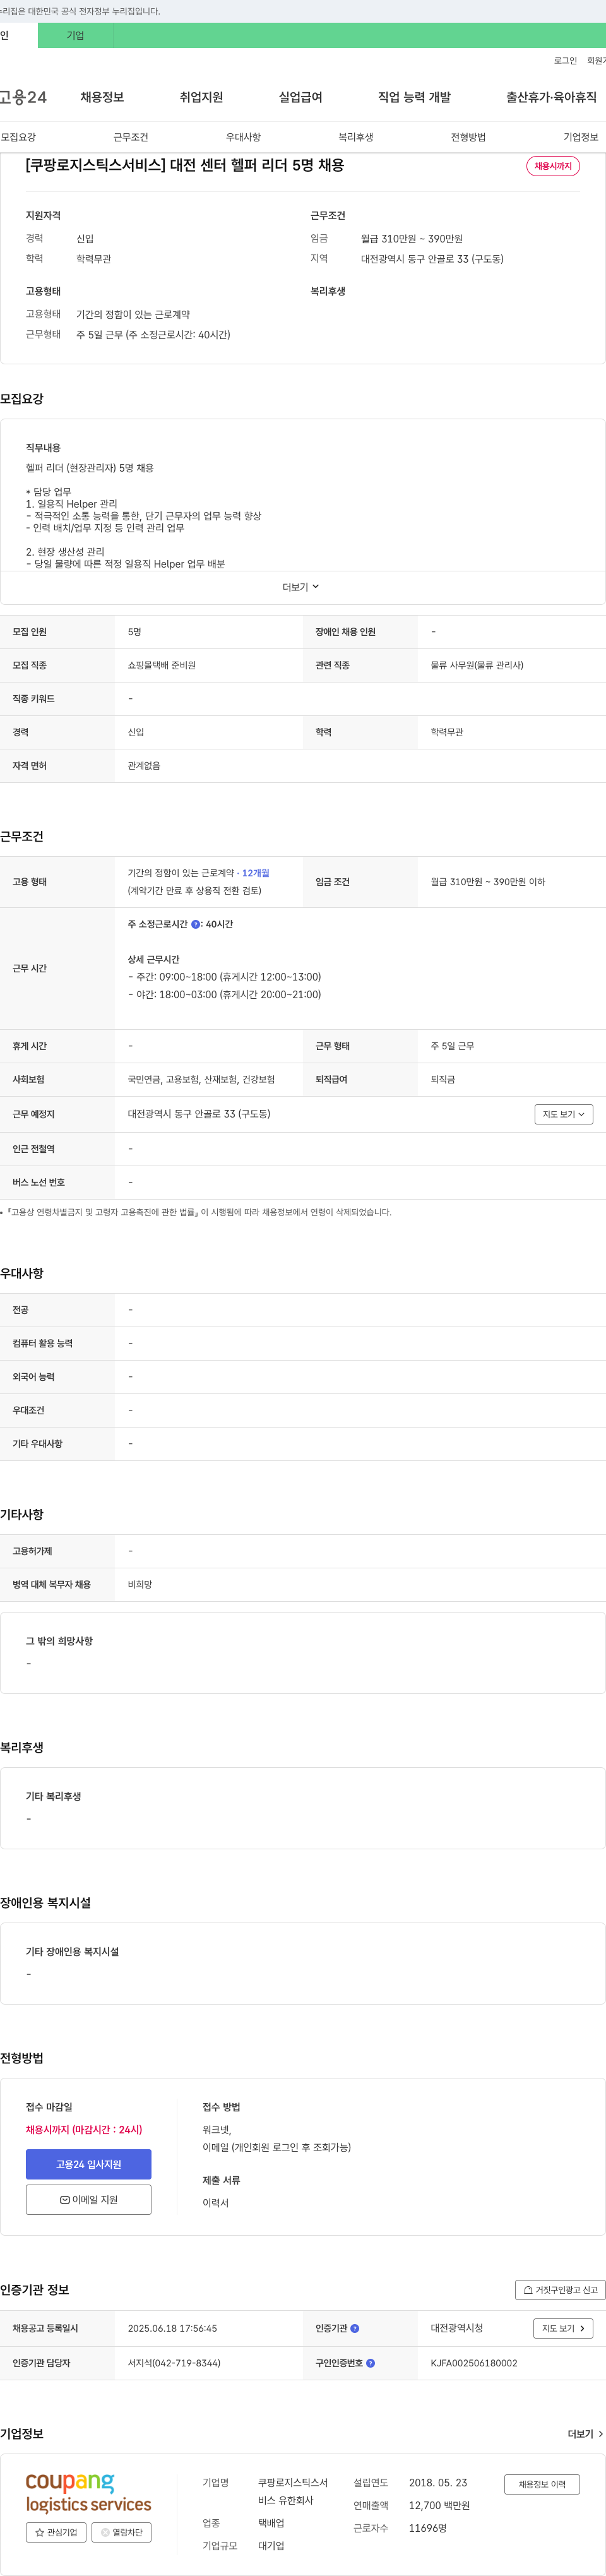
Task: Click 대전광역시 동구 안골로 33 in 근무 예정지 row
Action: click(199, 1114)
